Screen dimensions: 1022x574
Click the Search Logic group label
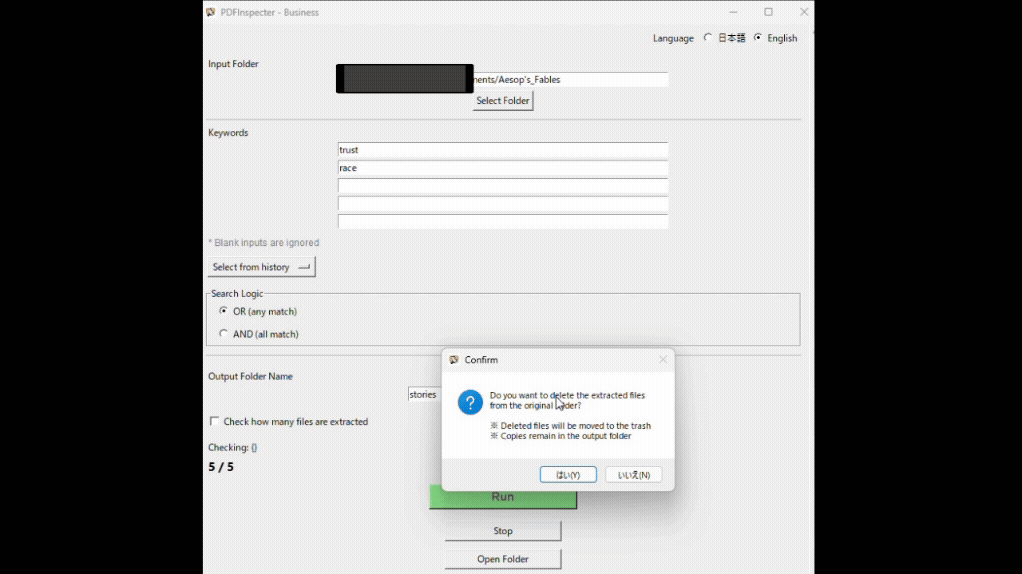(x=237, y=294)
